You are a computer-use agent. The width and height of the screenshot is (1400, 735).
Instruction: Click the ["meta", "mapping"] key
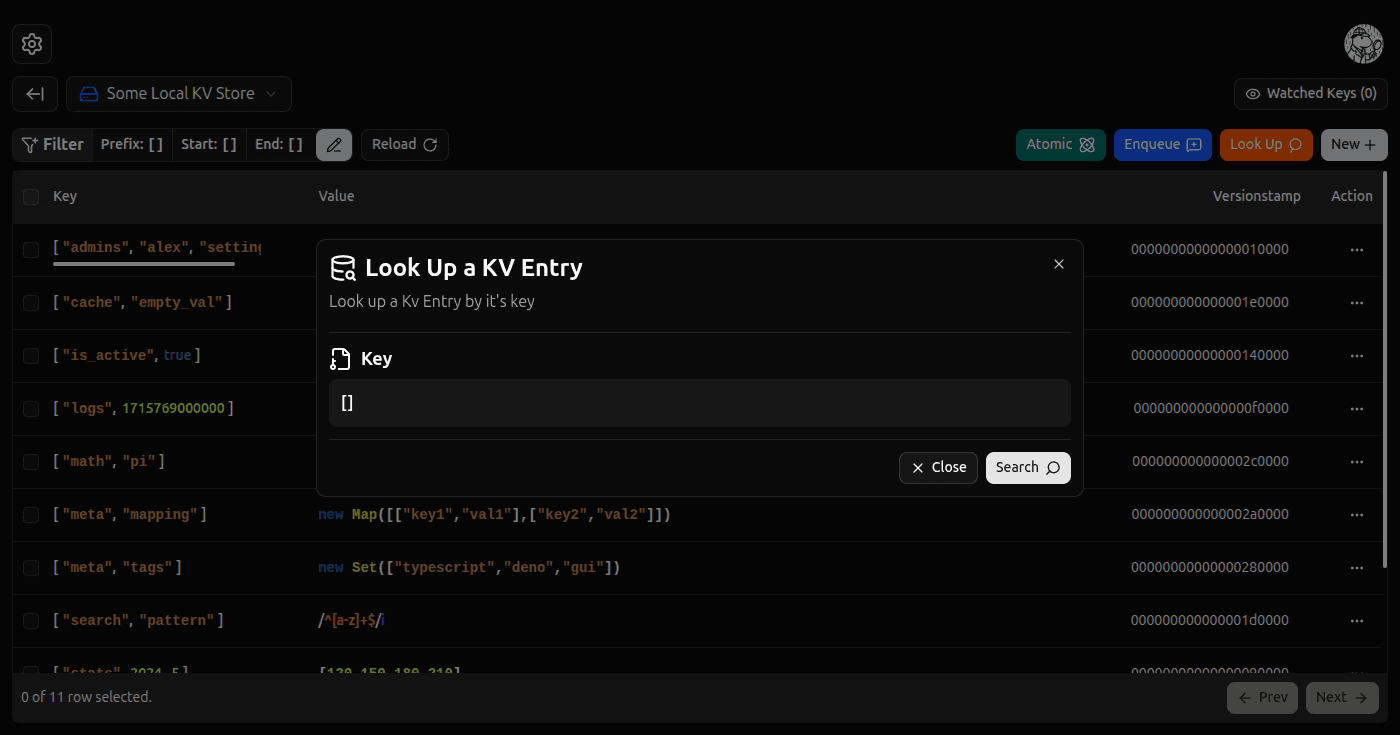(130, 515)
